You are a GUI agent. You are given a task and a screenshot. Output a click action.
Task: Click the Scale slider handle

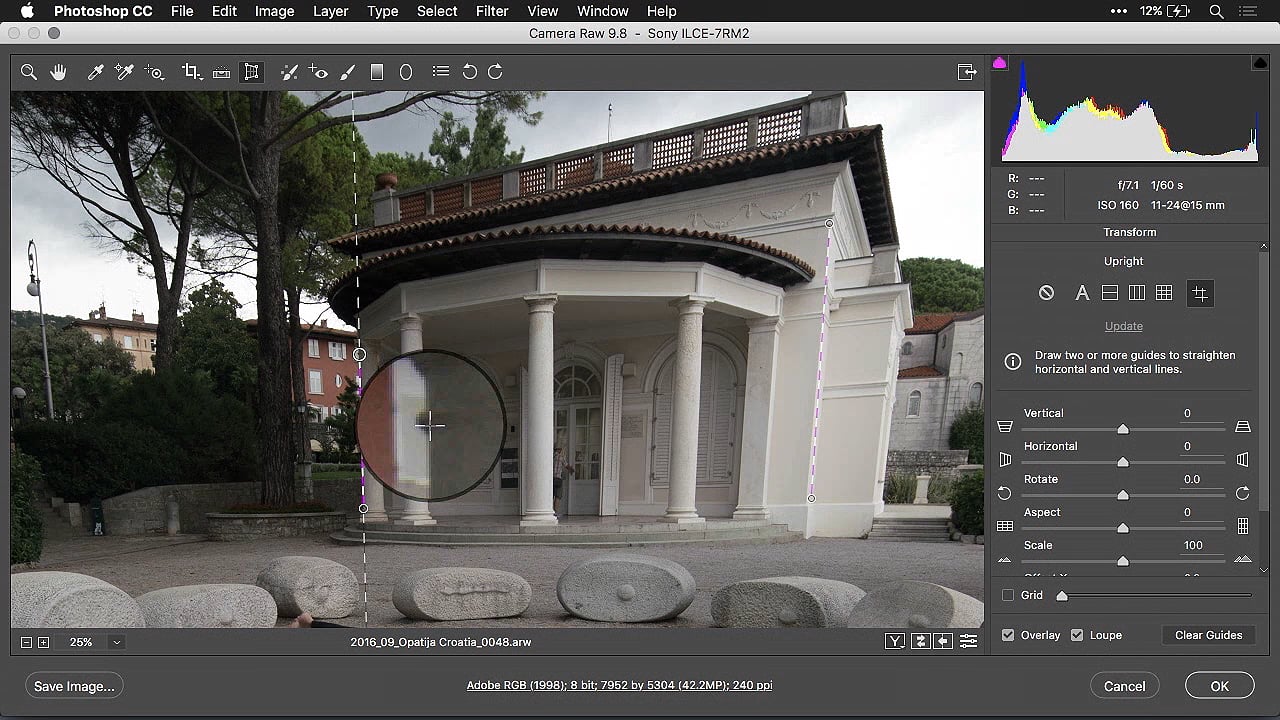[1123, 561]
